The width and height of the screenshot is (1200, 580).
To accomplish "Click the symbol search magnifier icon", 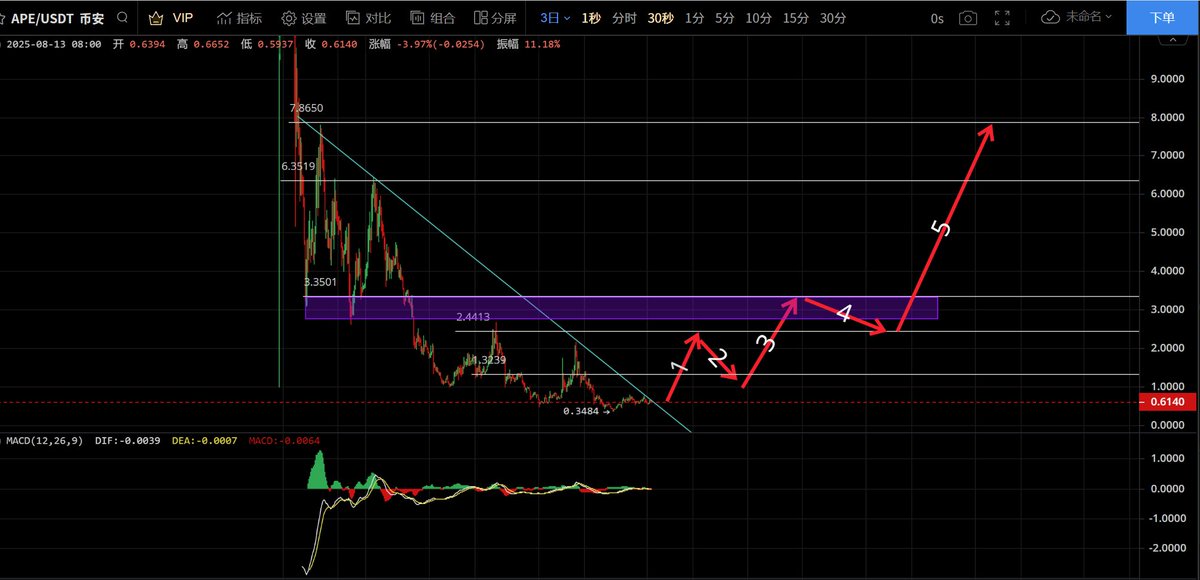I will pos(120,18).
